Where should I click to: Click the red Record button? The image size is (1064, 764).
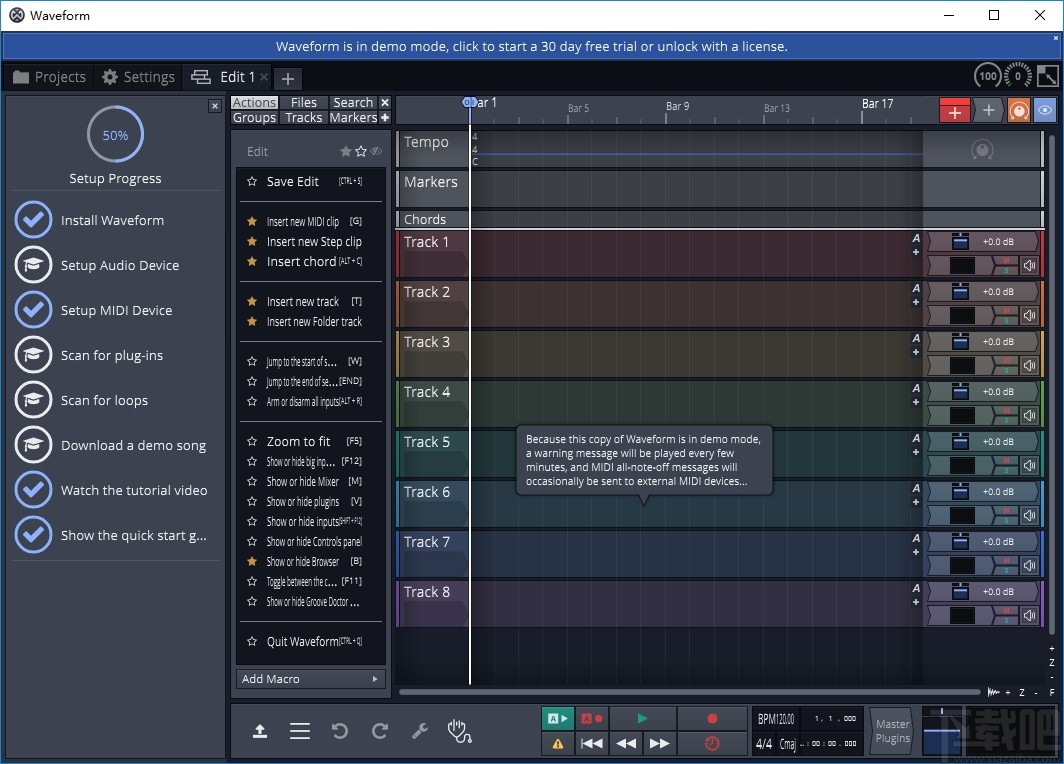tap(712, 718)
